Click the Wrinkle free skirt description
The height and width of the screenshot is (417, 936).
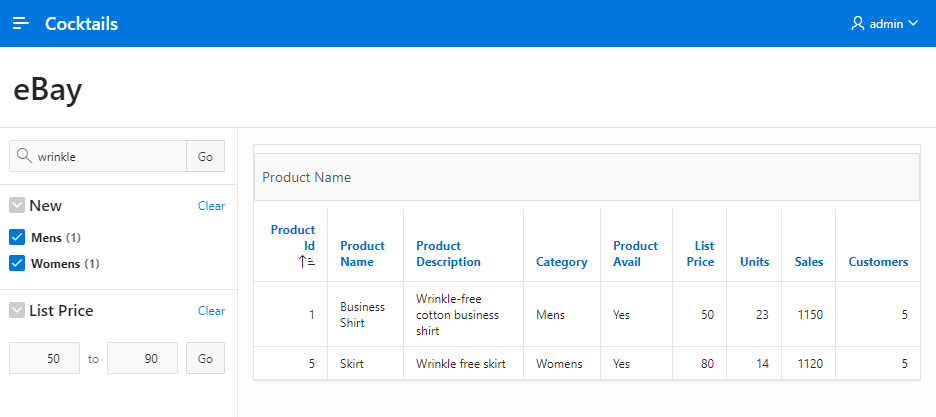(x=461, y=363)
